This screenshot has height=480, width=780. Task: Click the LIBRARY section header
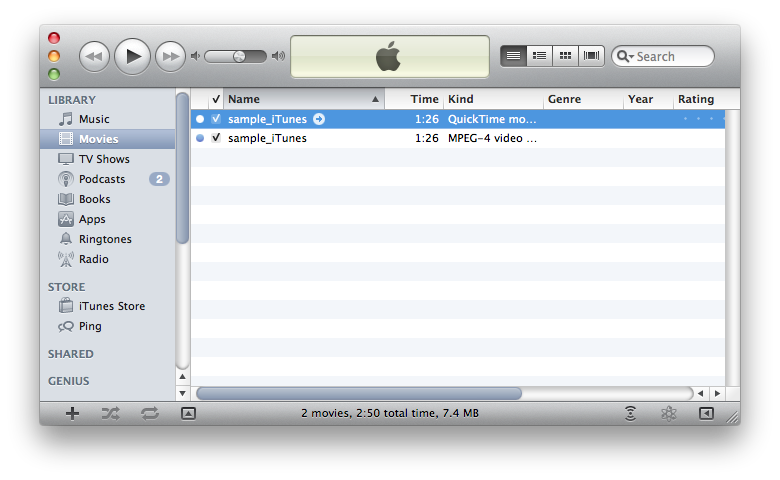[x=72, y=100]
